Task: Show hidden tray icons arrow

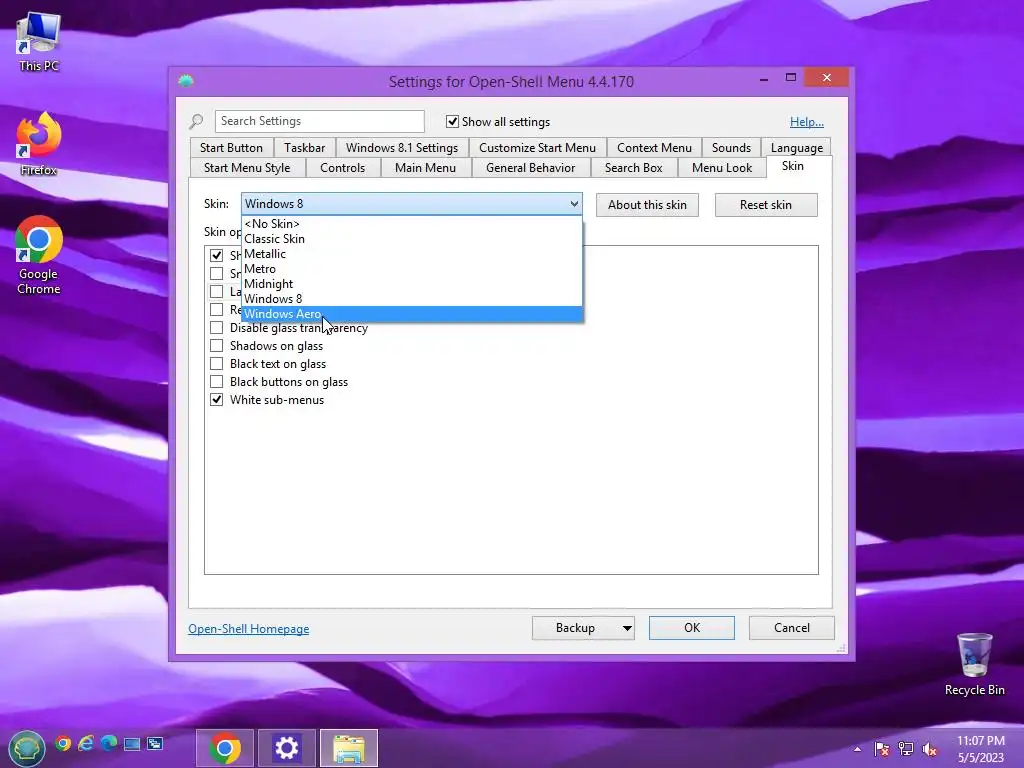Action: [x=857, y=749]
